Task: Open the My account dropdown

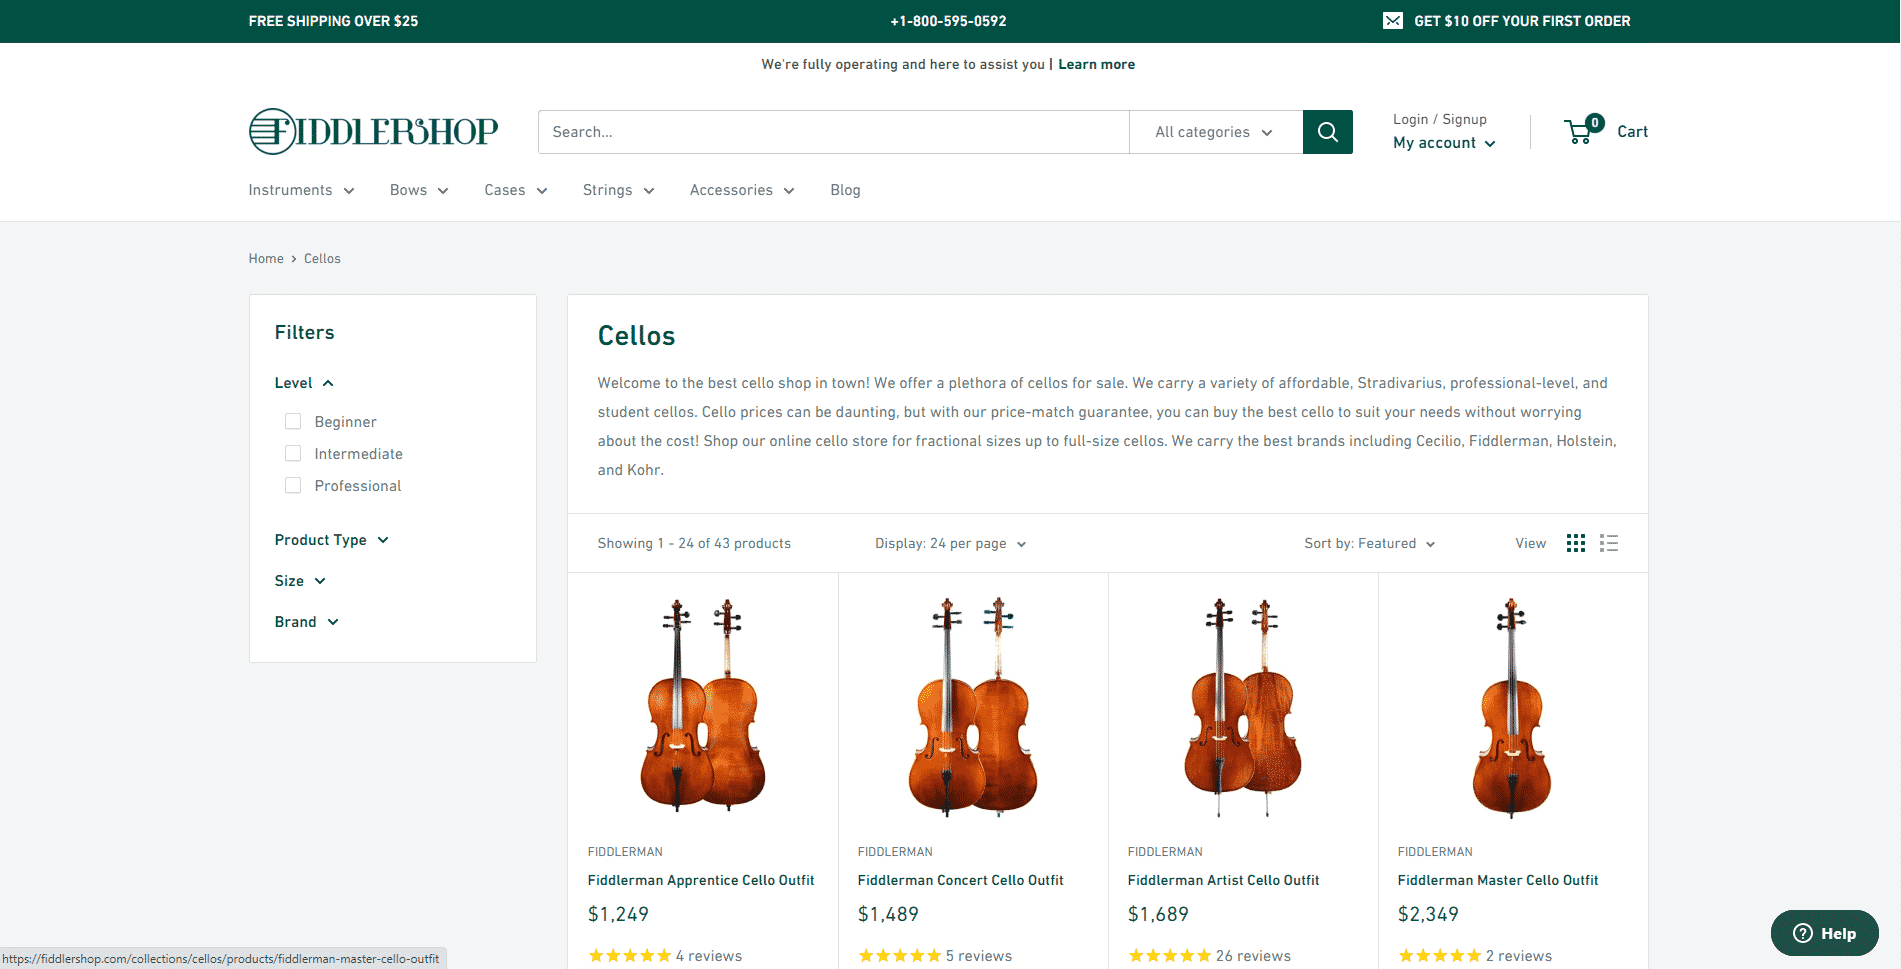Action: 1444,143
